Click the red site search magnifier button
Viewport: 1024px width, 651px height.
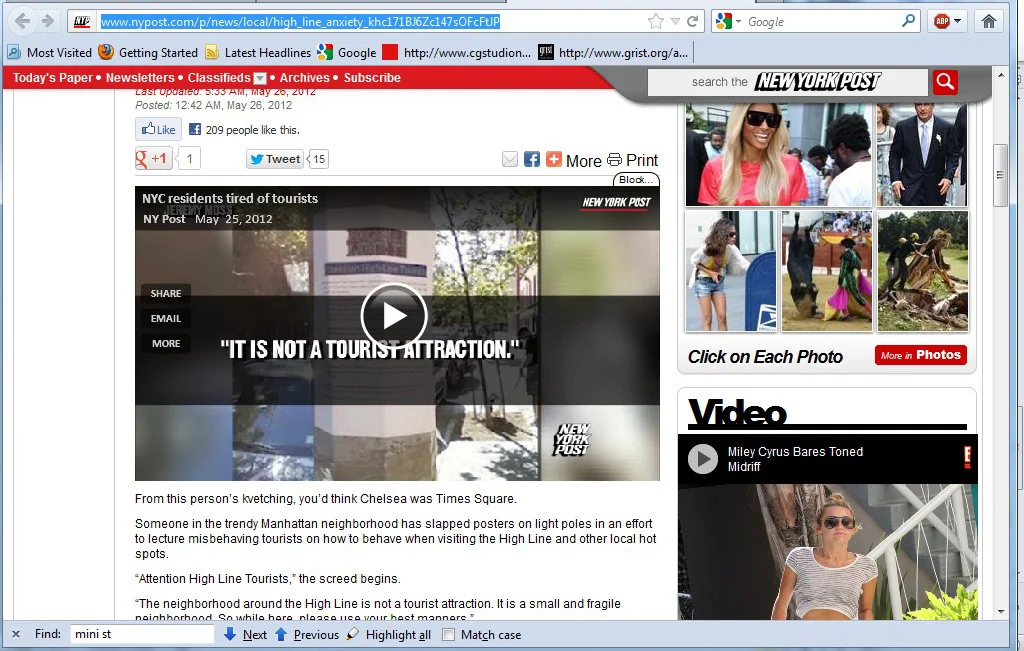945,82
